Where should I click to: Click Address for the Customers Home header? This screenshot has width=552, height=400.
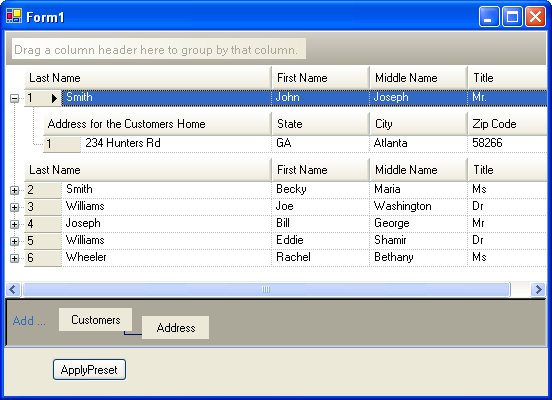click(157, 124)
